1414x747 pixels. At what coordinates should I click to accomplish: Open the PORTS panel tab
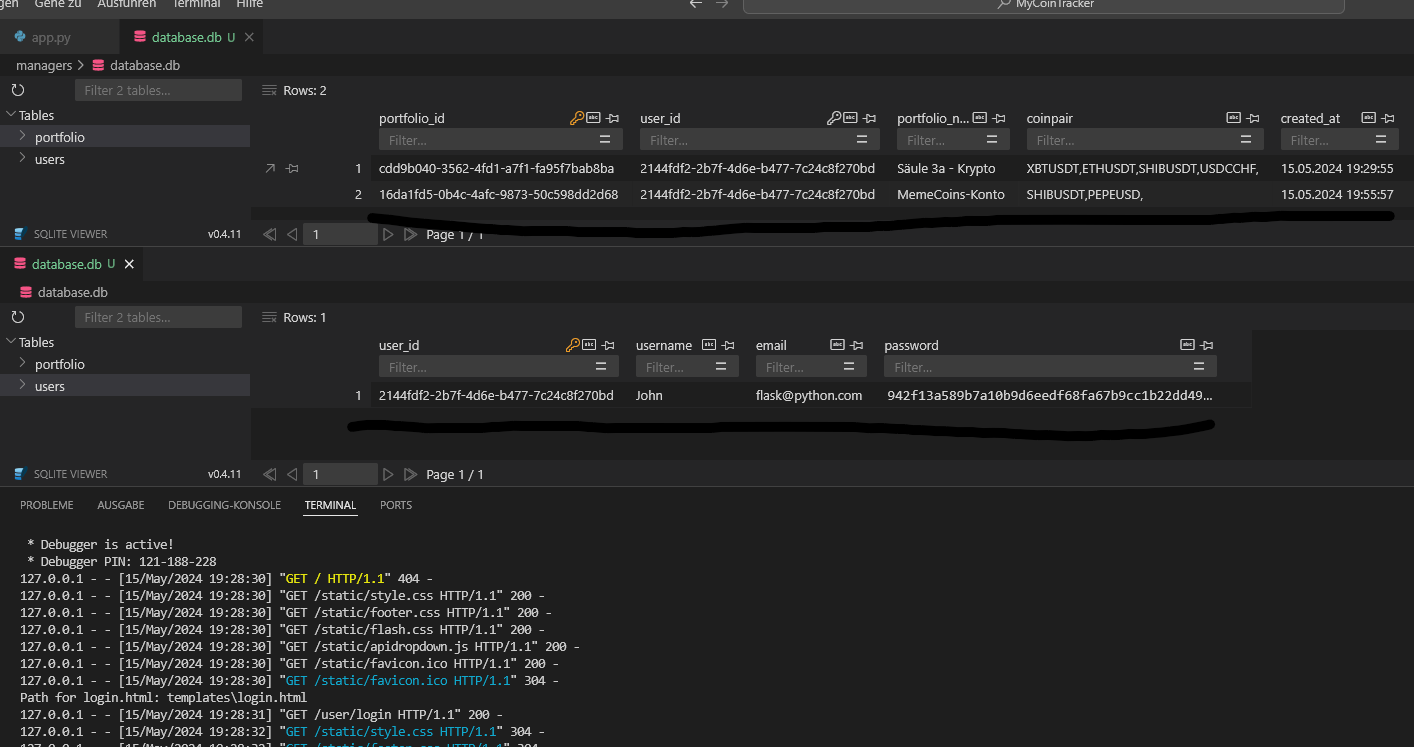point(396,505)
